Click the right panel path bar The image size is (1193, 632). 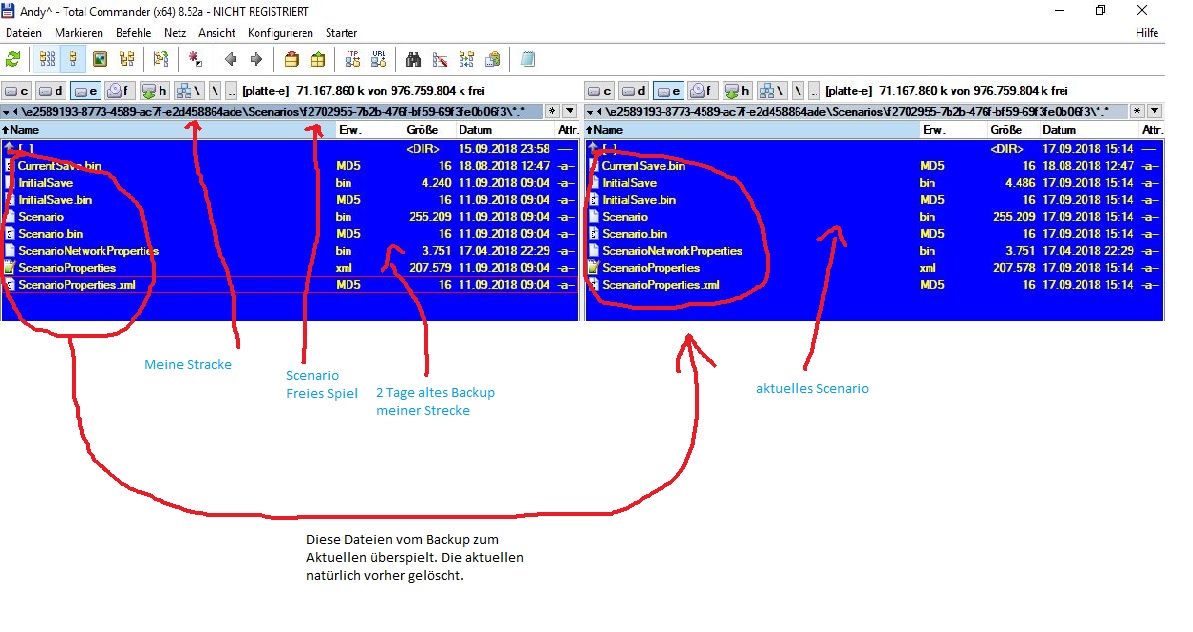click(x=857, y=111)
